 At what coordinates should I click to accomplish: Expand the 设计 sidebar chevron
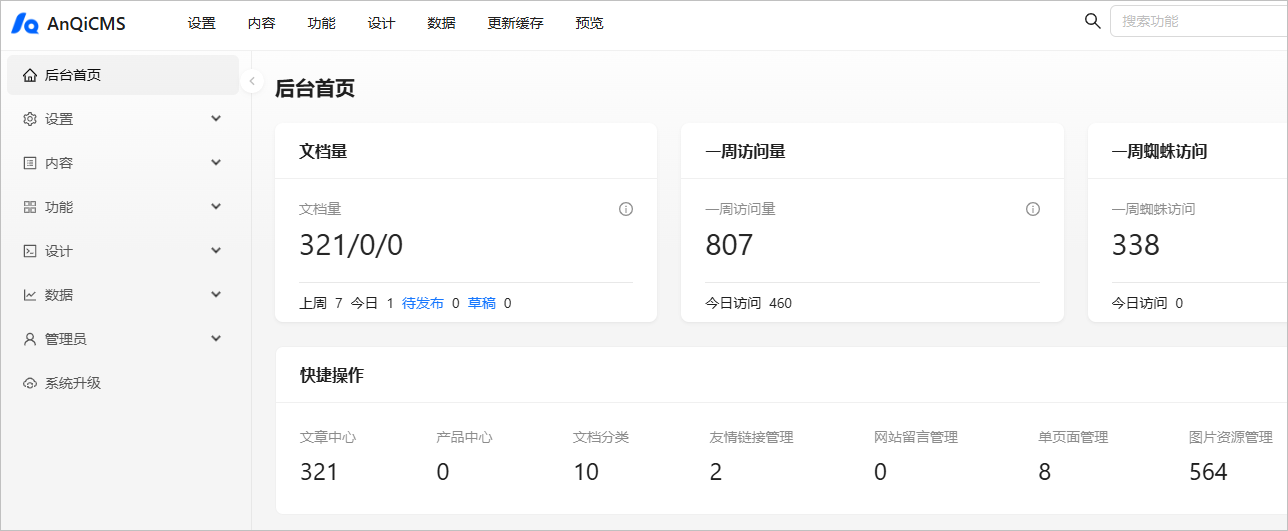click(216, 250)
